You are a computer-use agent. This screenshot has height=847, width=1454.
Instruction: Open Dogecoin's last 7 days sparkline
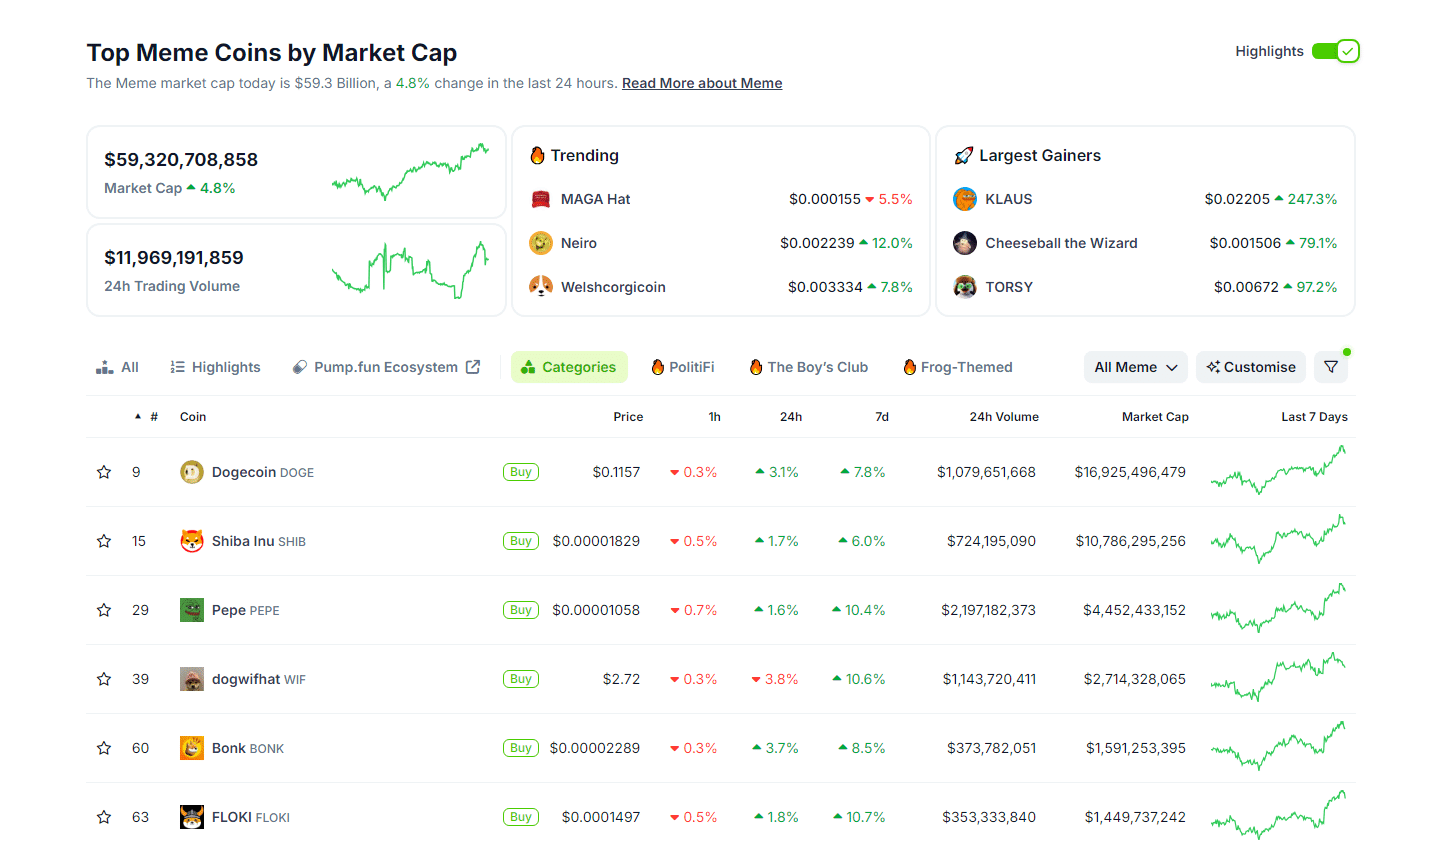[1278, 471]
